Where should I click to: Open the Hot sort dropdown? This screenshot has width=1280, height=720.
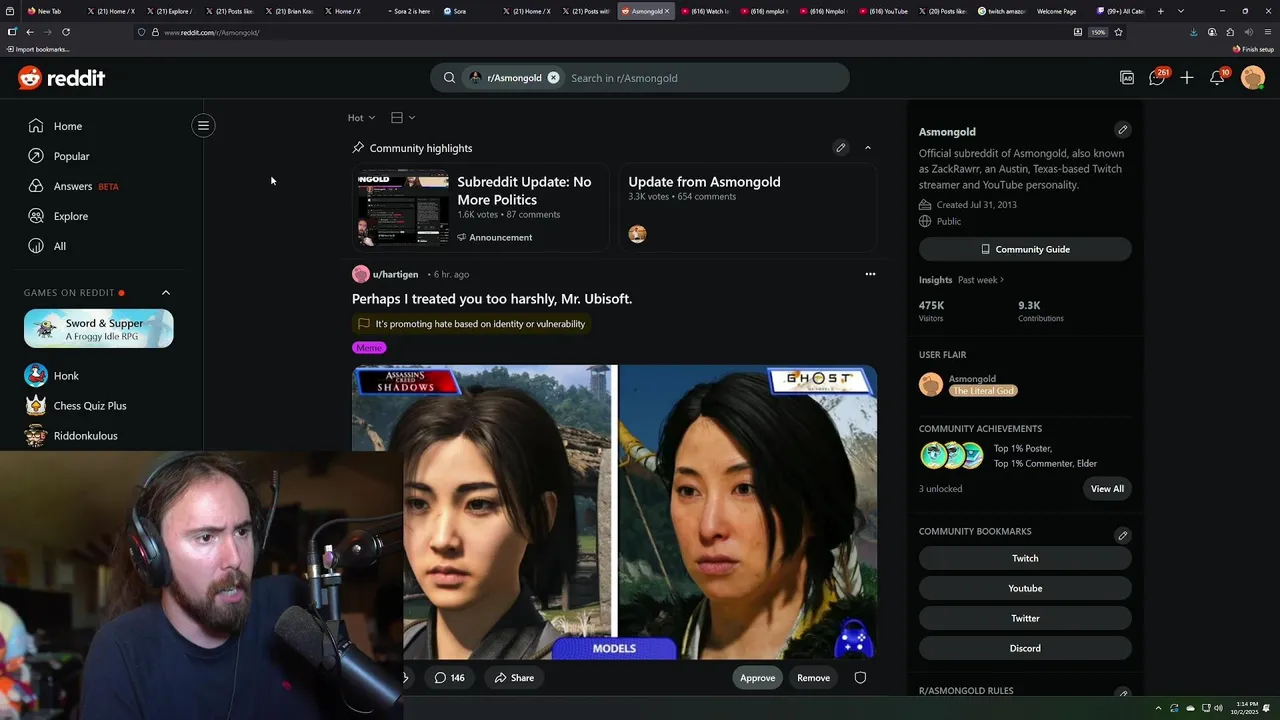pyautogui.click(x=361, y=118)
